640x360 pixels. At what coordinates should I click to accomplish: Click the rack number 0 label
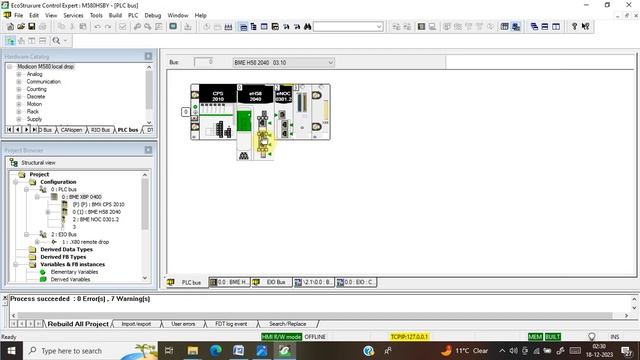[x=186, y=111]
